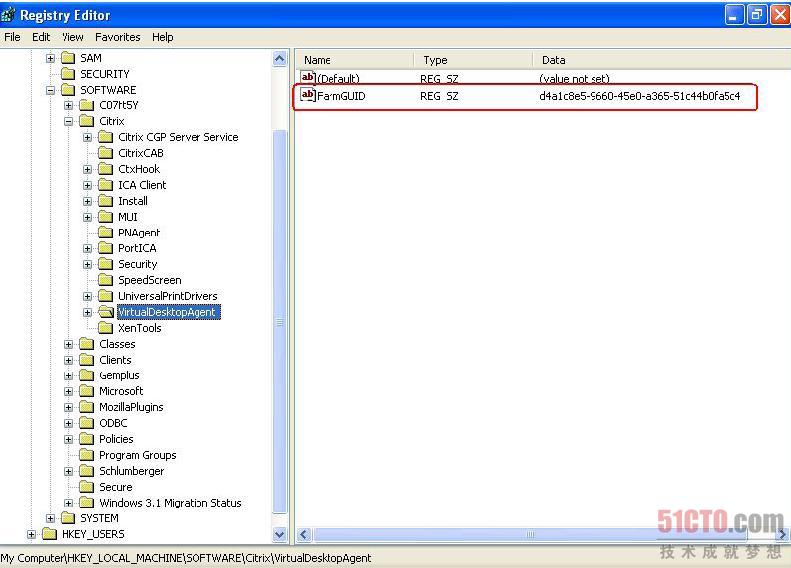Click the Gemplus folder icon

pos(87,375)
